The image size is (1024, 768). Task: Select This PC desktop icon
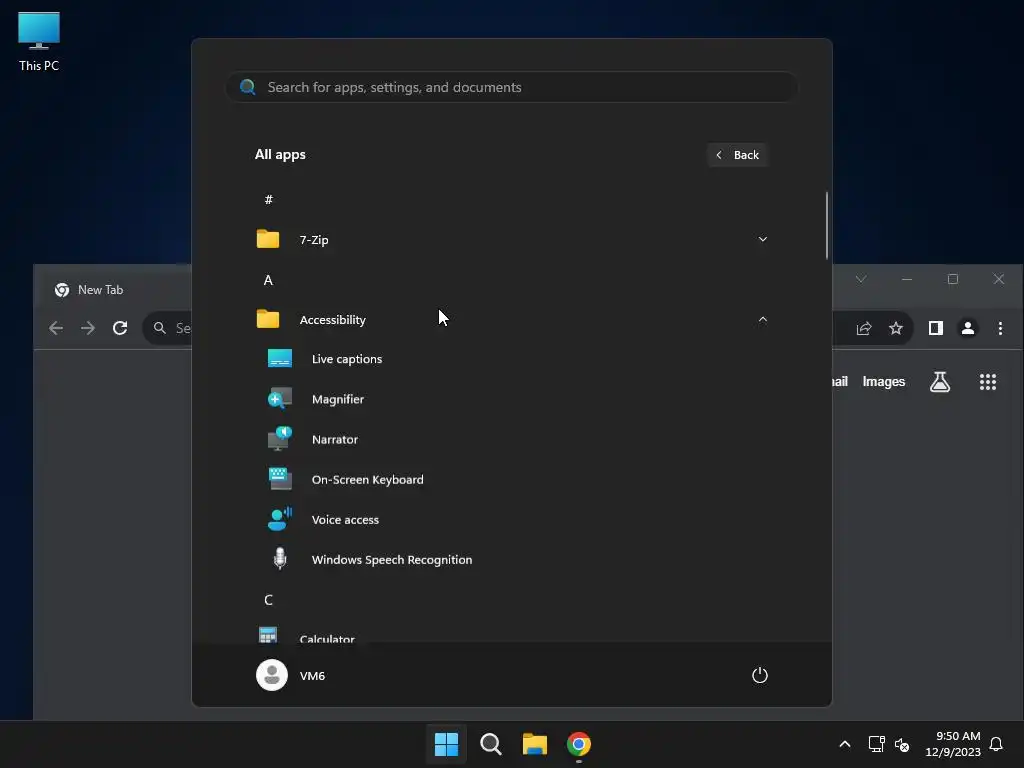pyautogui.click(x=39, y=42)
